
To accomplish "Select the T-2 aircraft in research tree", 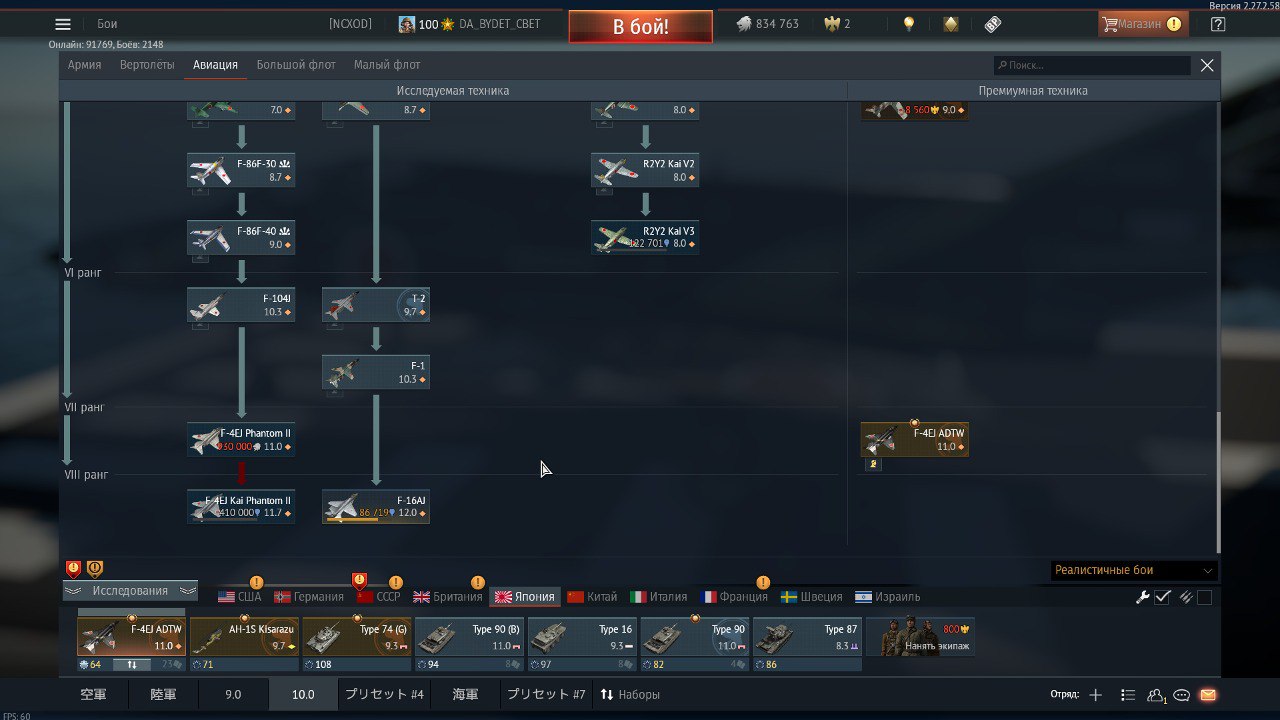I will pos(376,305).
